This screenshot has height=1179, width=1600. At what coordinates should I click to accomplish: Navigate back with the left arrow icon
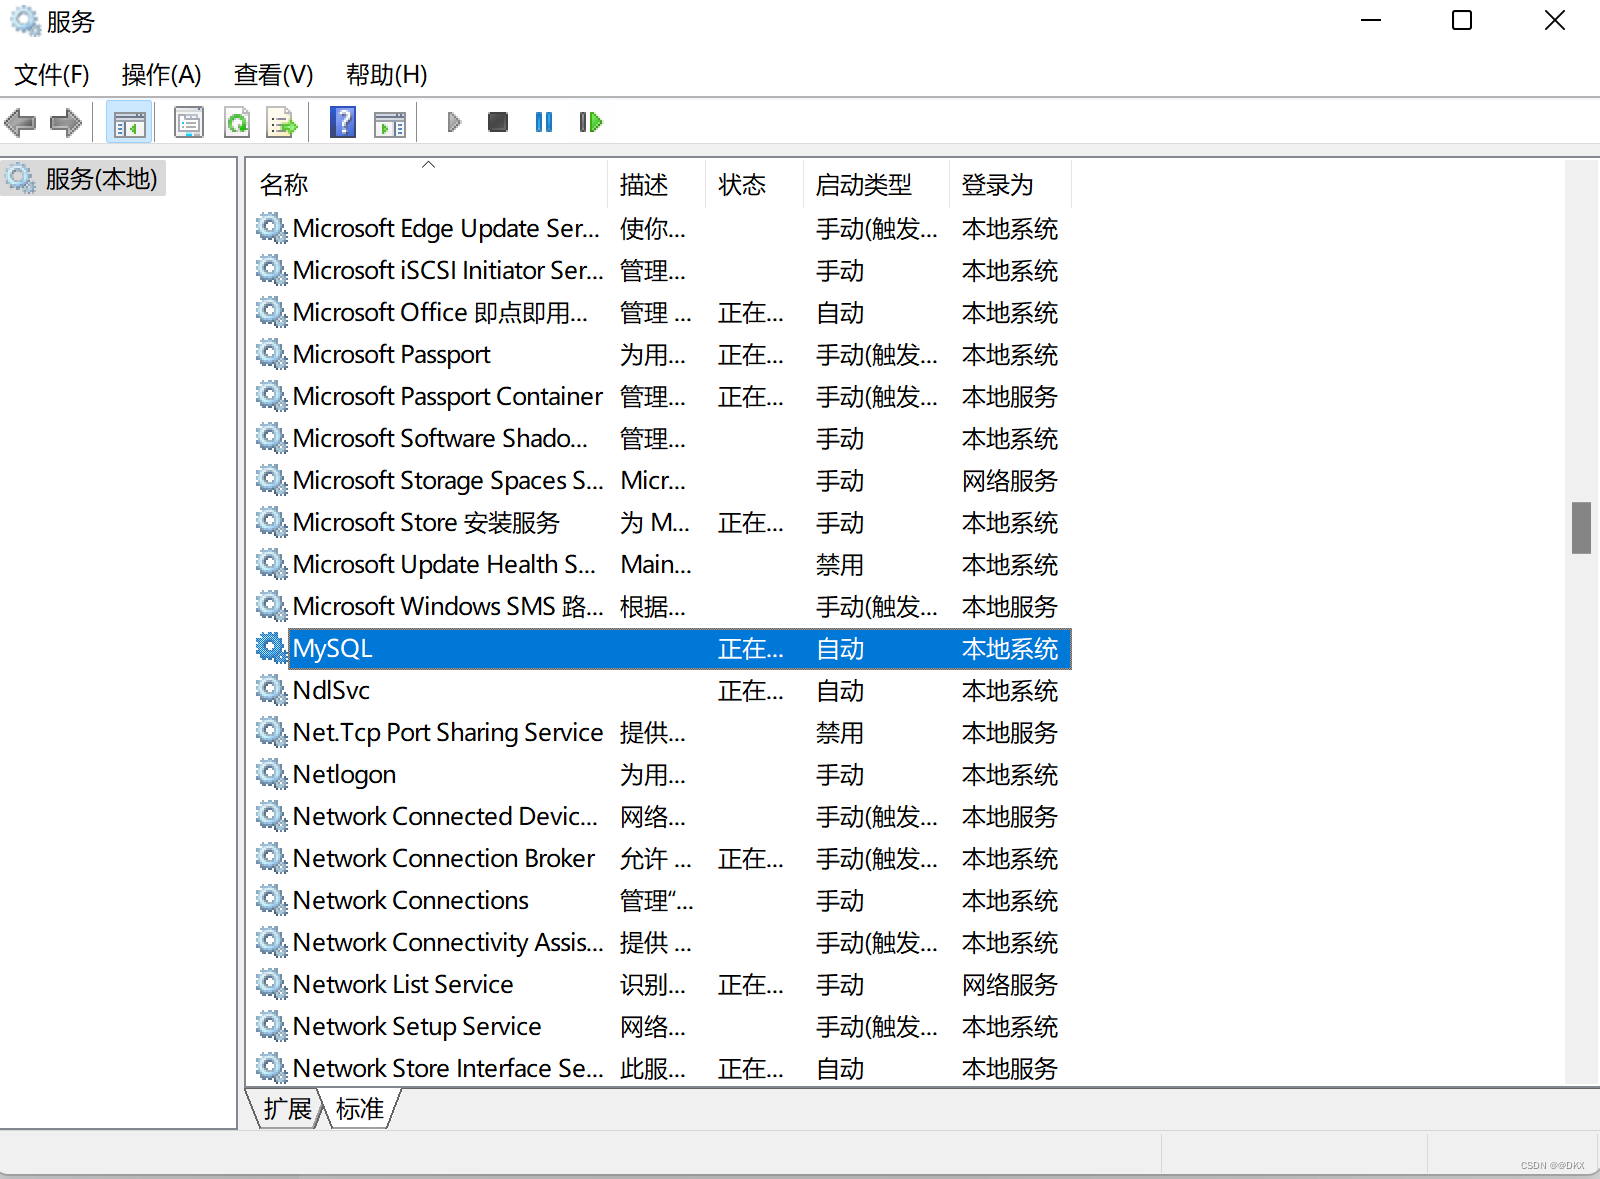point(20,121)
